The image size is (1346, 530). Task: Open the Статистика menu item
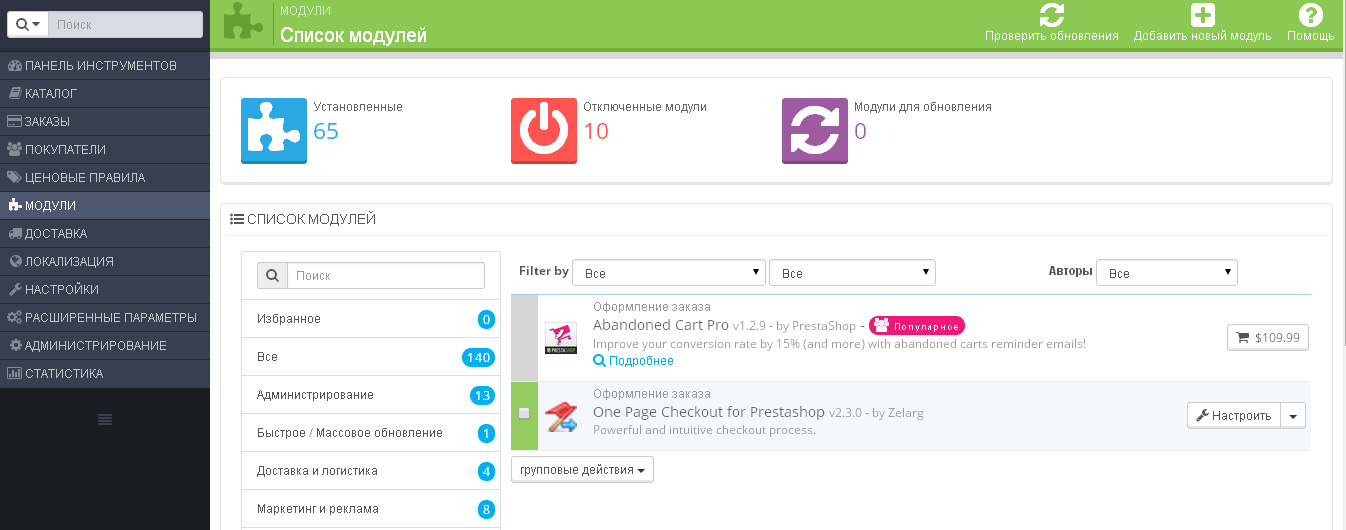click(105, 374)
